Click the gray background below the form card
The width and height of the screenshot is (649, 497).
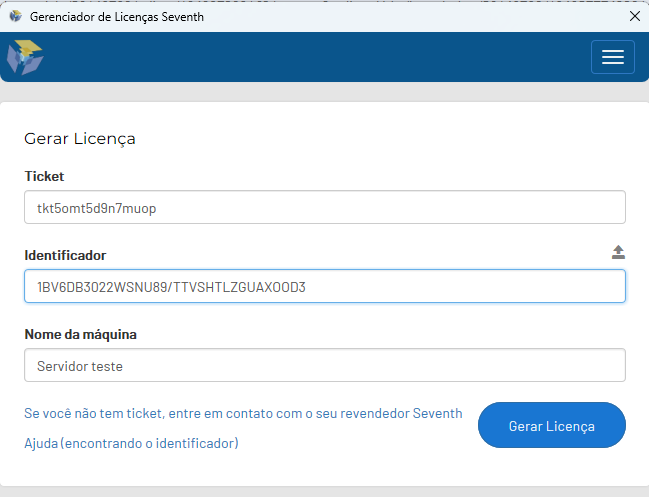324,491
